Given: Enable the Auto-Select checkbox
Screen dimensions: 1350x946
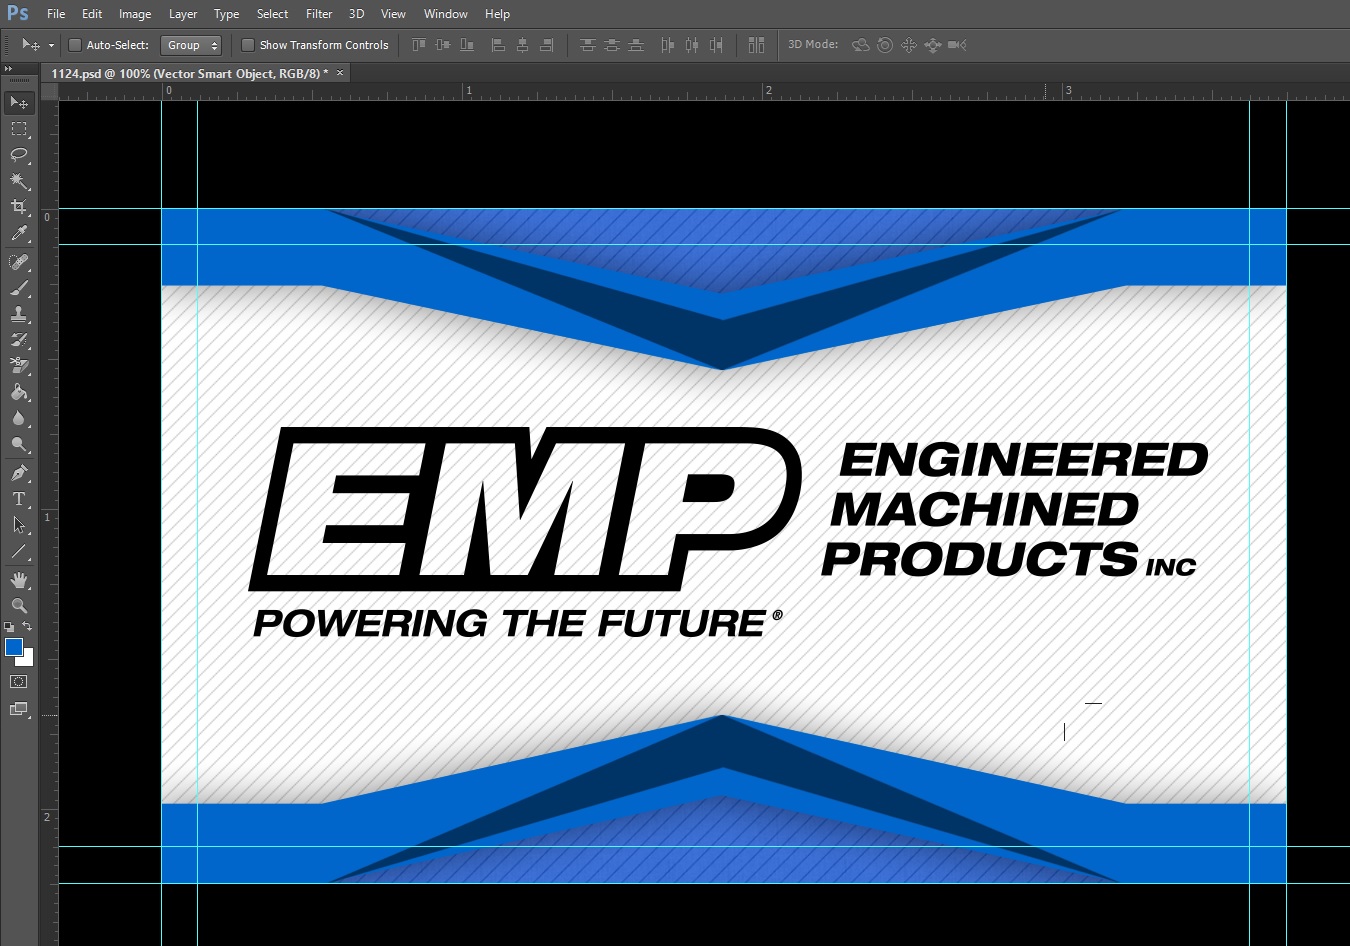Looking at the screenshot, I should (75, 45).
